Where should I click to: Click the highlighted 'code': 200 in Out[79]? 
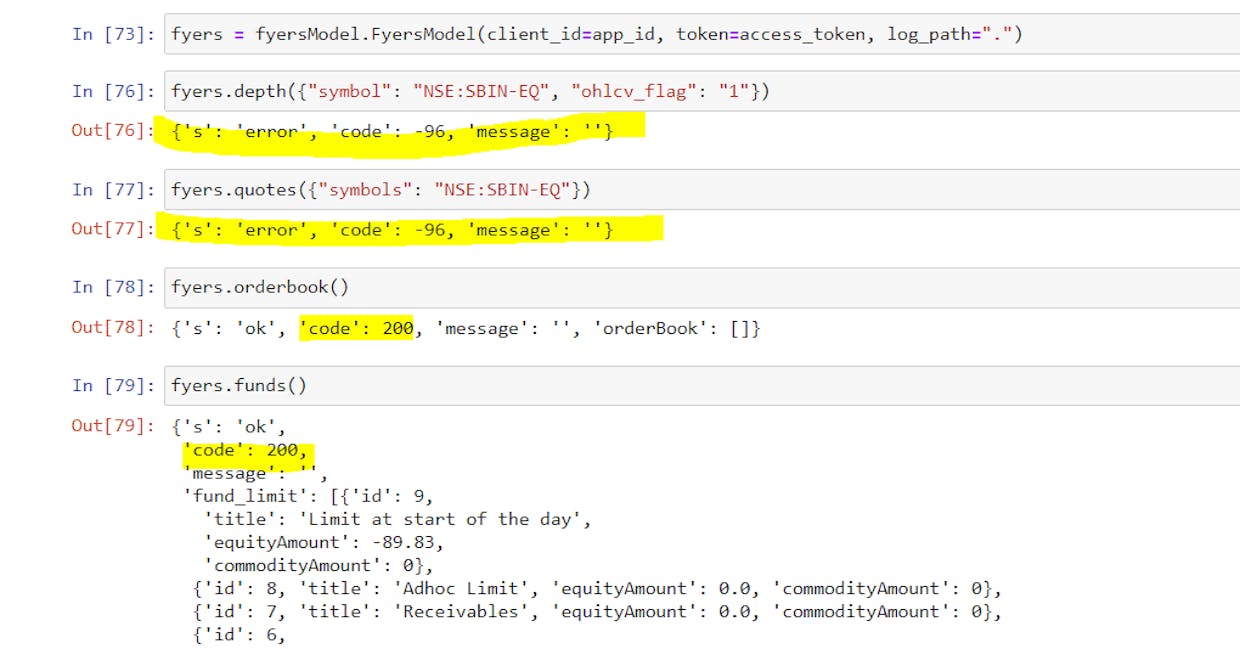click(246, 450)
